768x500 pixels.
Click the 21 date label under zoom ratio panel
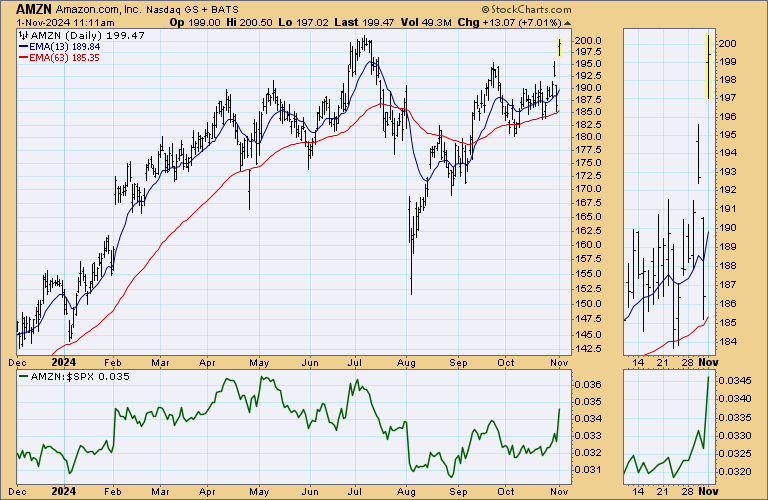[x=663, y=491]
